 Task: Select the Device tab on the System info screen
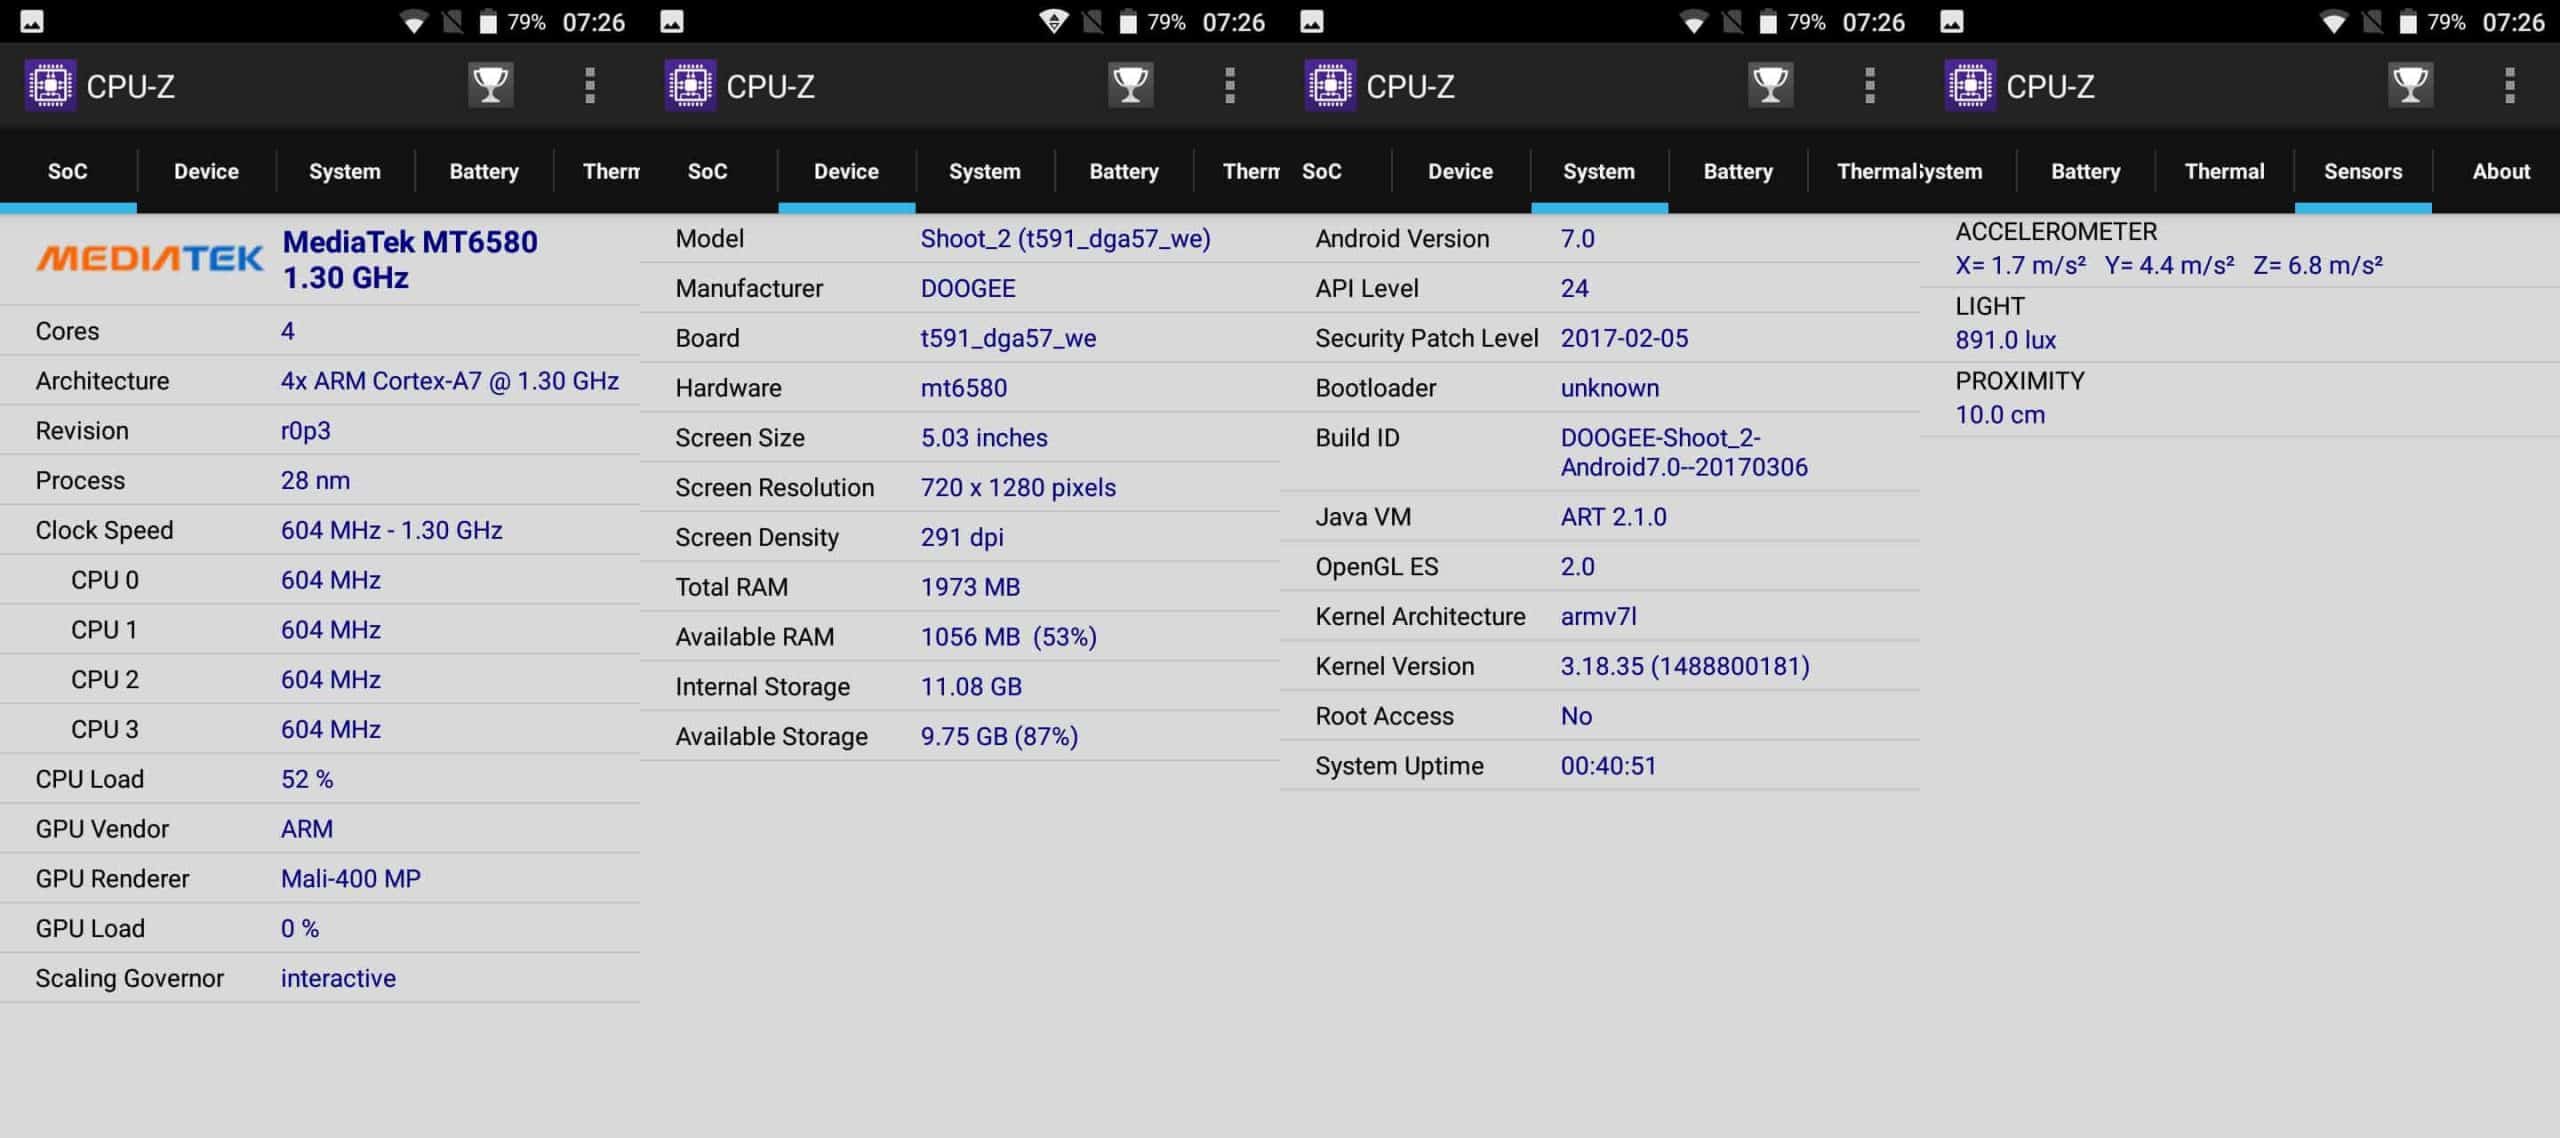click(x=1460, y=171)
